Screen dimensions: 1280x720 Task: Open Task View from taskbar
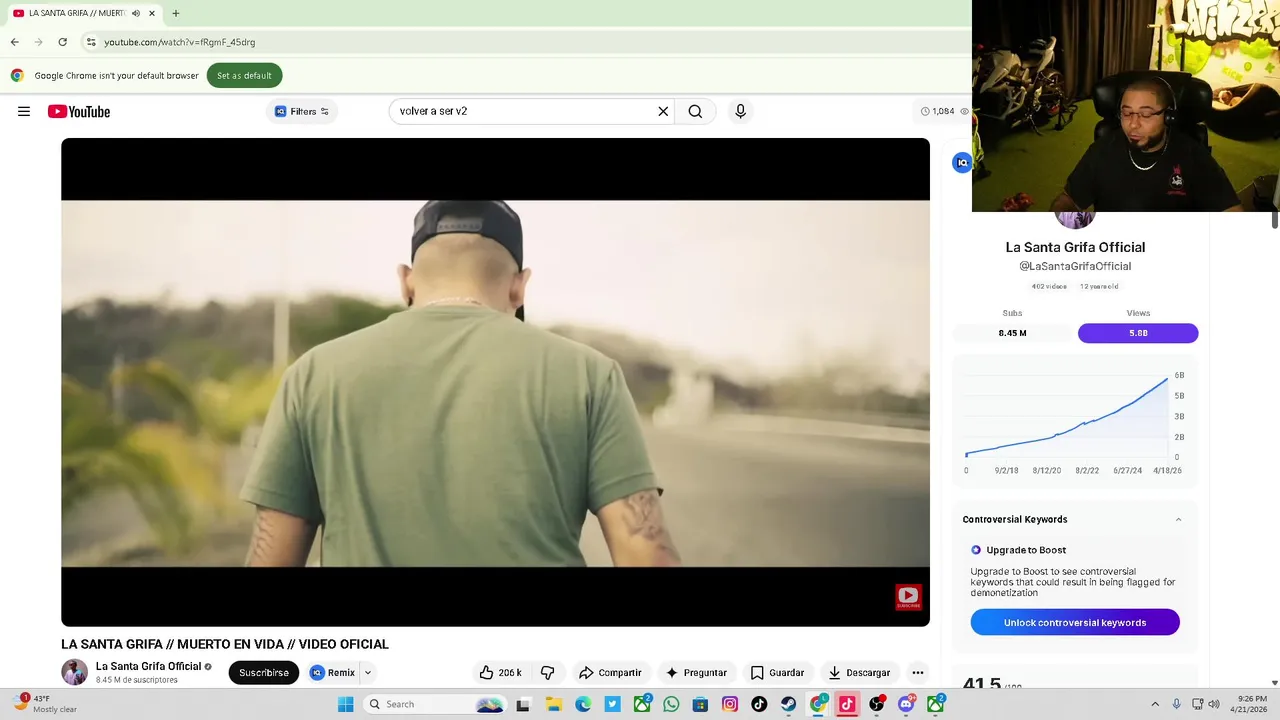[522, 704]
